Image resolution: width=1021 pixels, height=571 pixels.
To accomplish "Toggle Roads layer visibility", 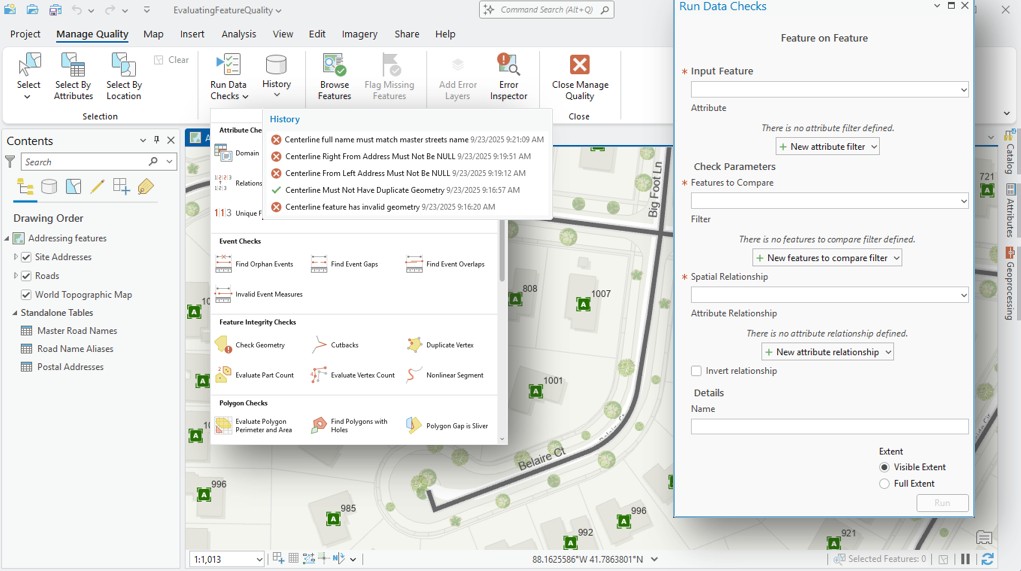I will (26, 276).
